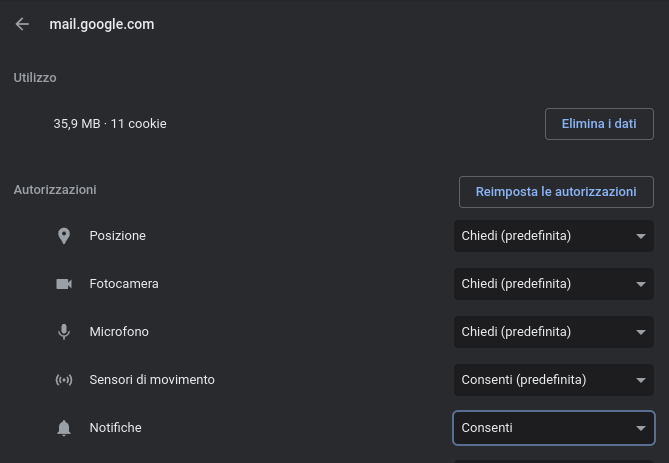Click the Utilizzo section heading
The image size is (669, 463).
coord(35,78)
